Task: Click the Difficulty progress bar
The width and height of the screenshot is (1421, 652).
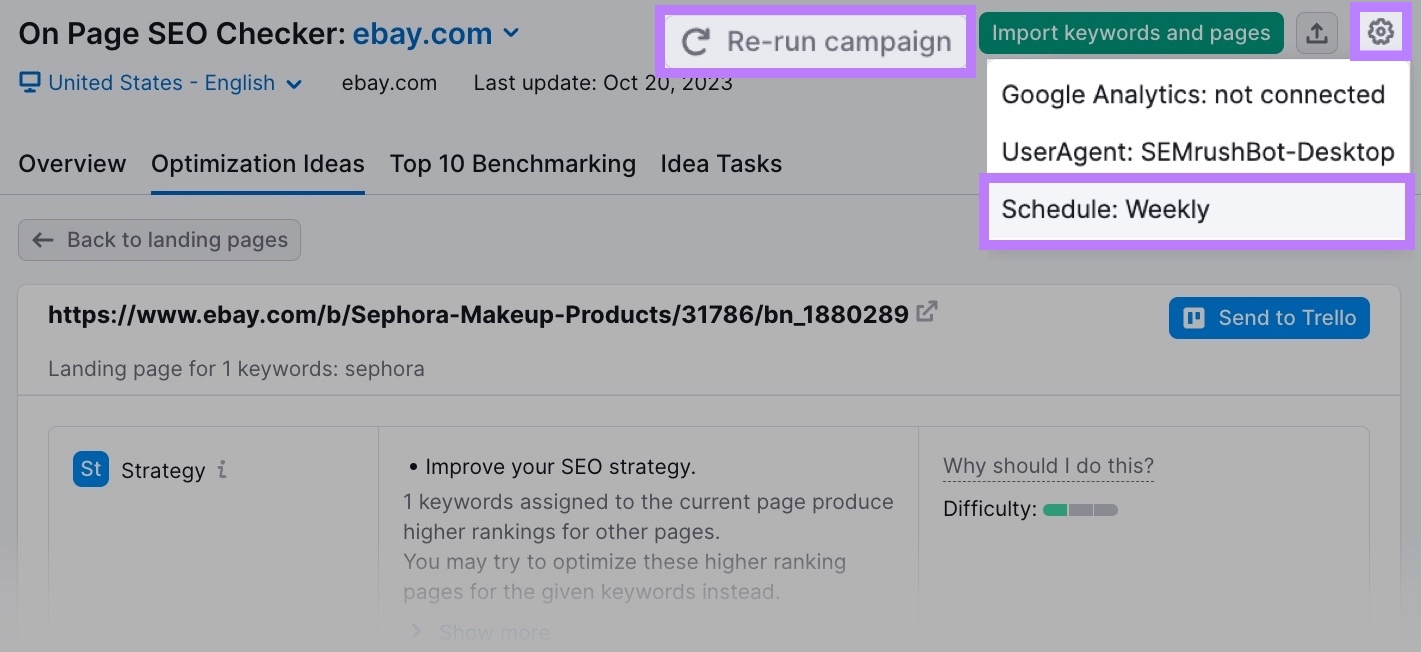Action: pyautogui.click(x=1080, y=509)
